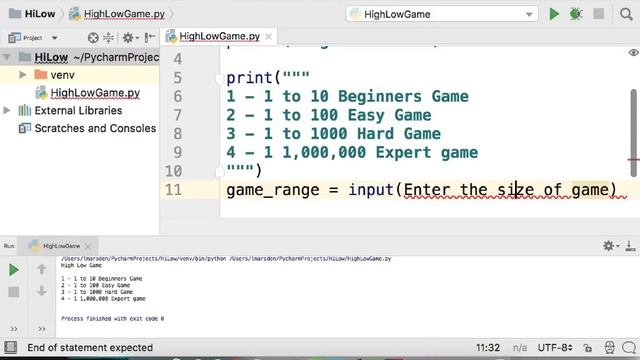
Task: Click the '1 to 1000 Hard Game' line
Action: pos(333,134)
